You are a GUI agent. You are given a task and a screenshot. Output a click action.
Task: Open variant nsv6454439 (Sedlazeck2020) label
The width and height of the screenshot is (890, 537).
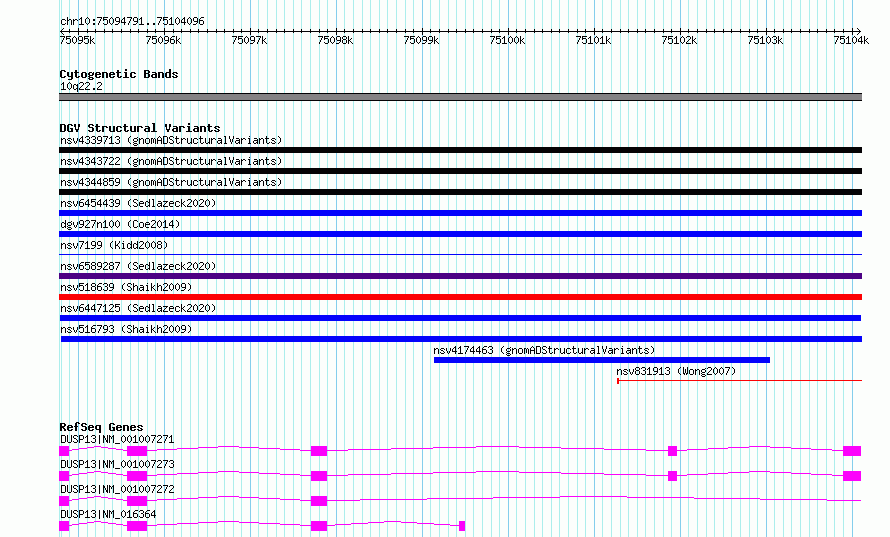[138, 203]
